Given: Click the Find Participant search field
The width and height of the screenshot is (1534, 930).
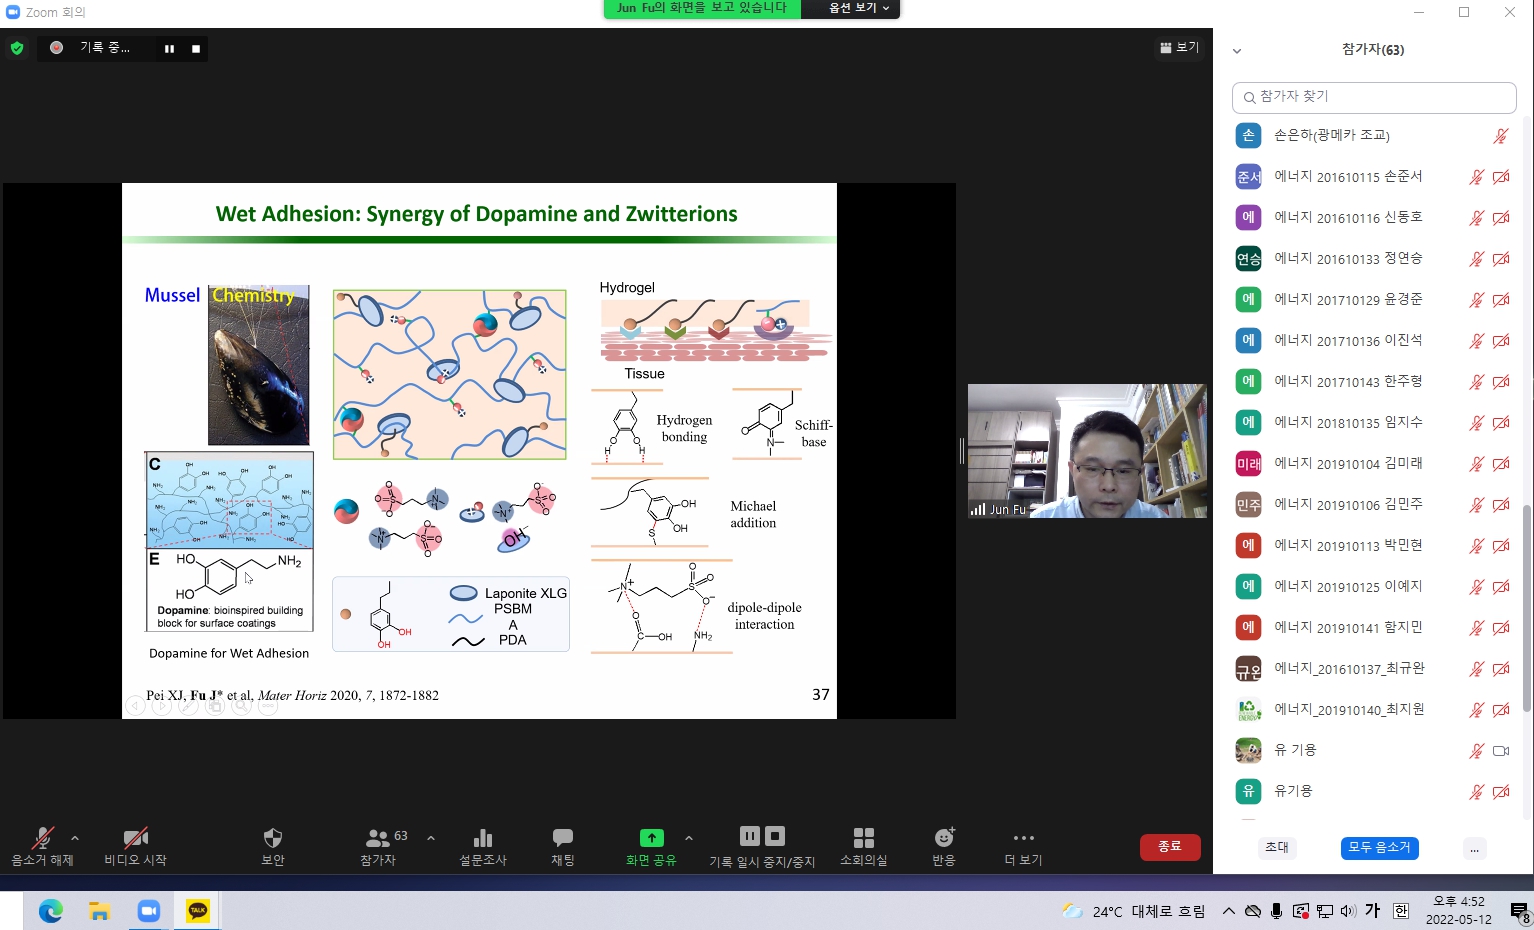Looking at the screenshot, I should click(1374, 97).
